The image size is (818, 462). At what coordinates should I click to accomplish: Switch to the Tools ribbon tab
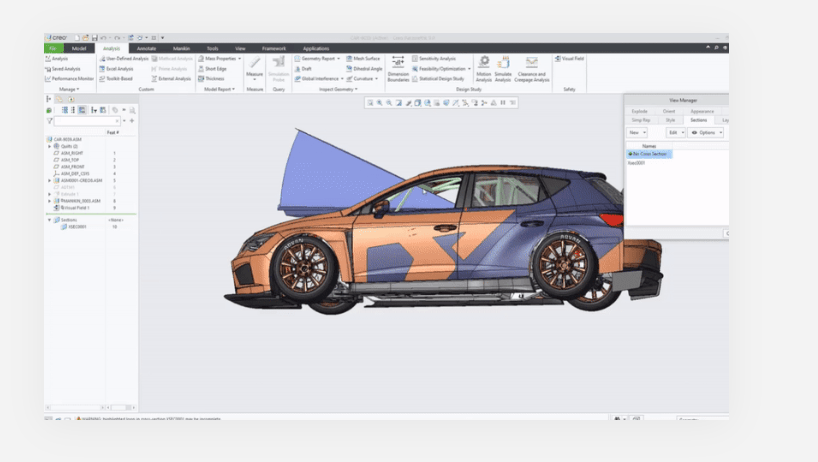[x=212, y=48]
